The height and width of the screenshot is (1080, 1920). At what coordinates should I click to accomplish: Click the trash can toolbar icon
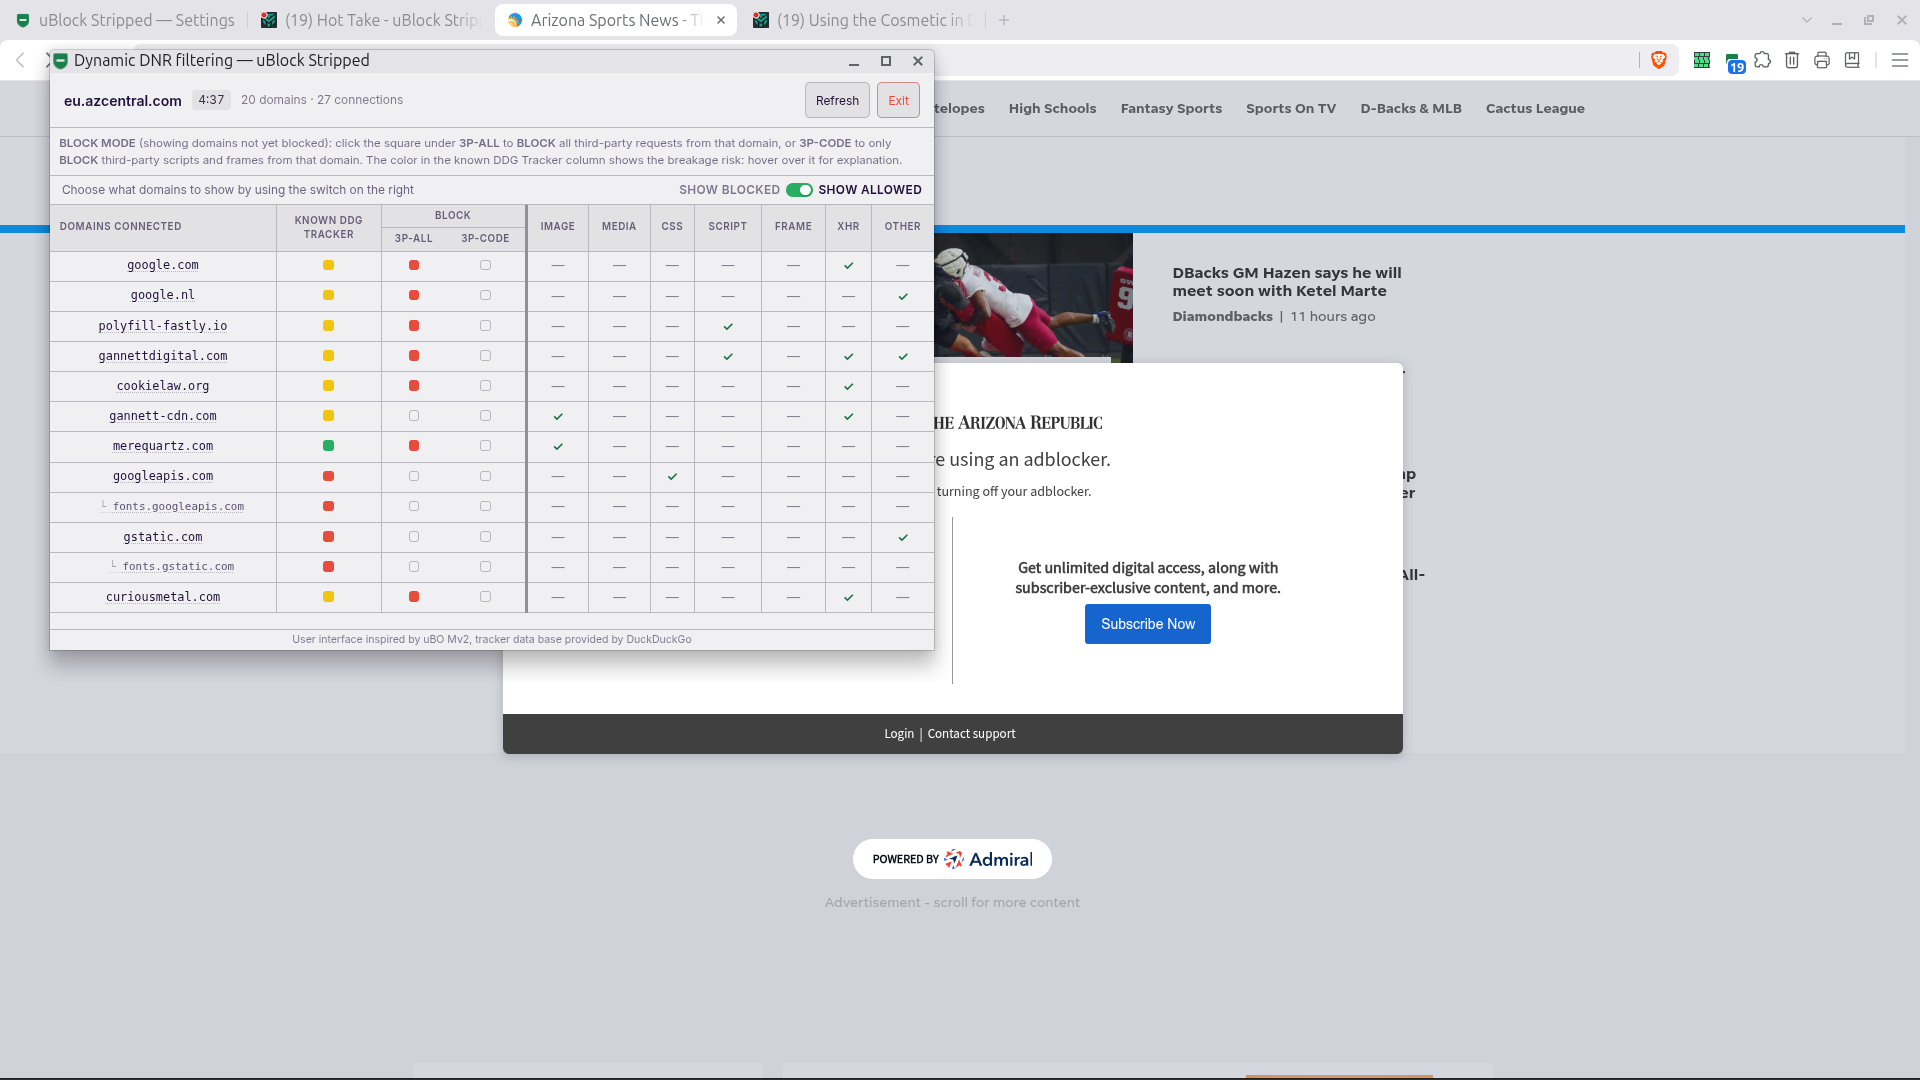tap(1792, 61)
